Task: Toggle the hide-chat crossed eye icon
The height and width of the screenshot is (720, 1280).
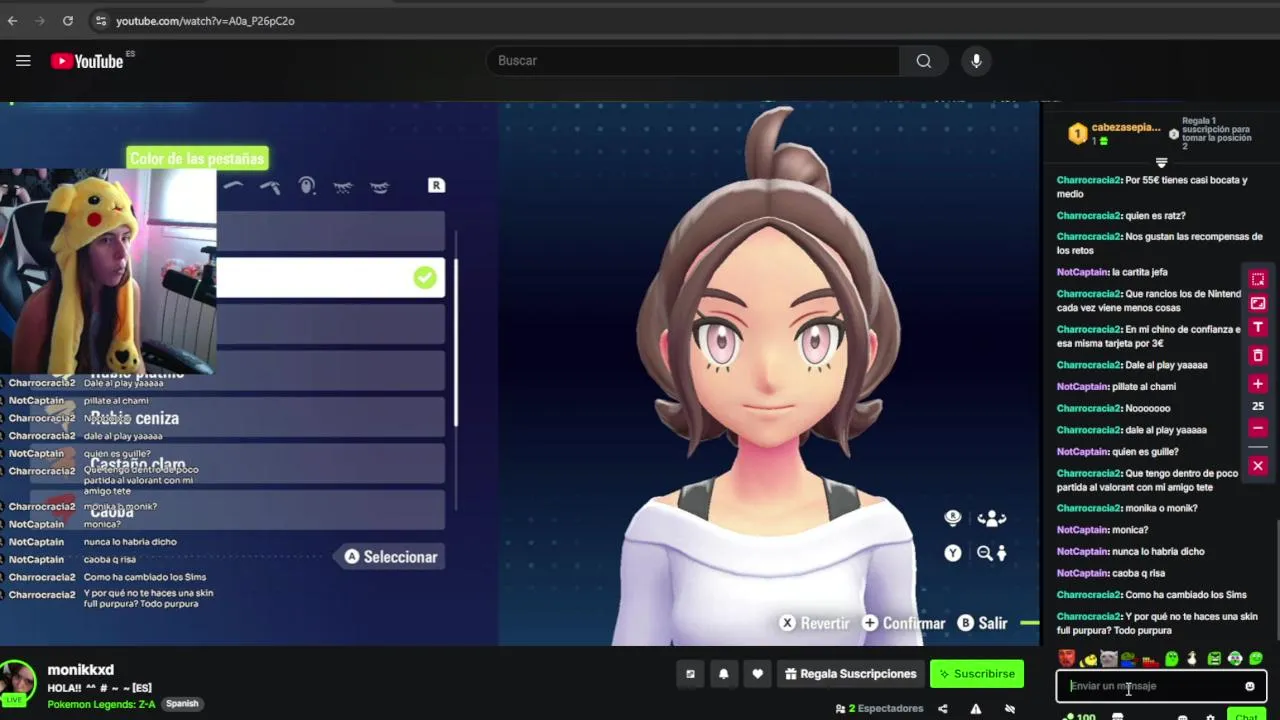Action: coord(1010,709)
